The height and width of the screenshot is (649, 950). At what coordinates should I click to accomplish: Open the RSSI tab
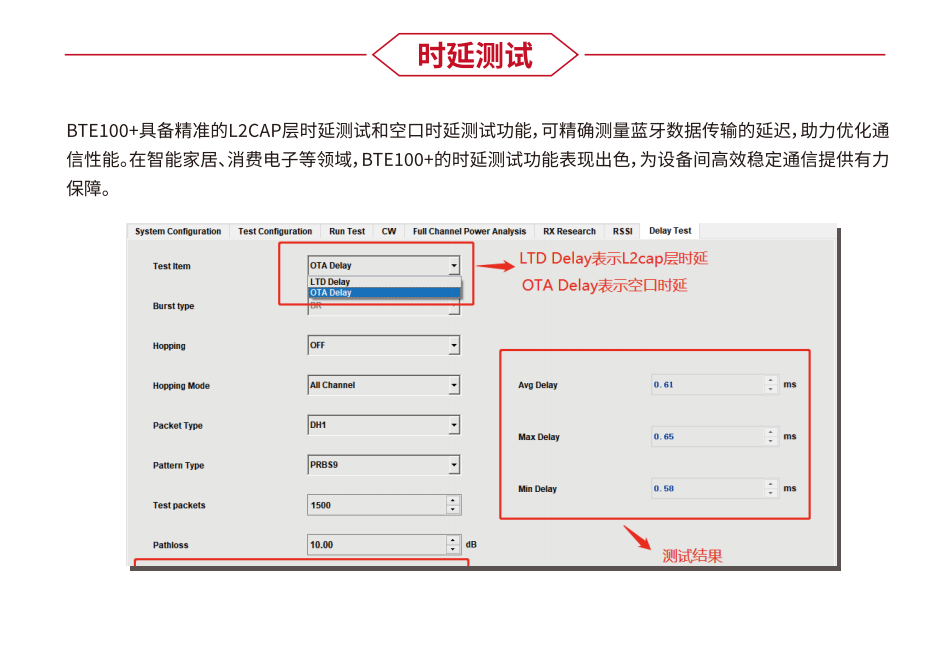tap(623, 232)
